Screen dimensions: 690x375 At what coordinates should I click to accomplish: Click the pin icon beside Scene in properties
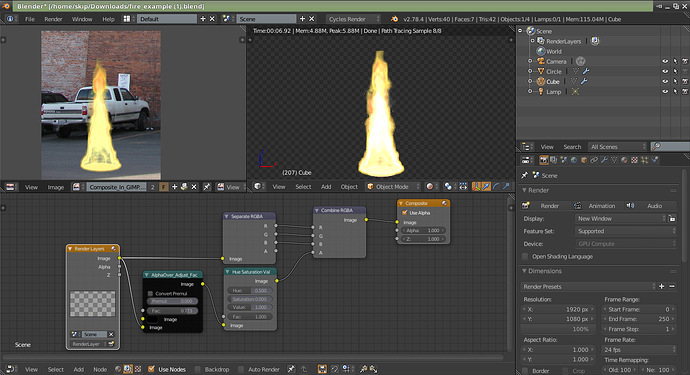(525, 175)
